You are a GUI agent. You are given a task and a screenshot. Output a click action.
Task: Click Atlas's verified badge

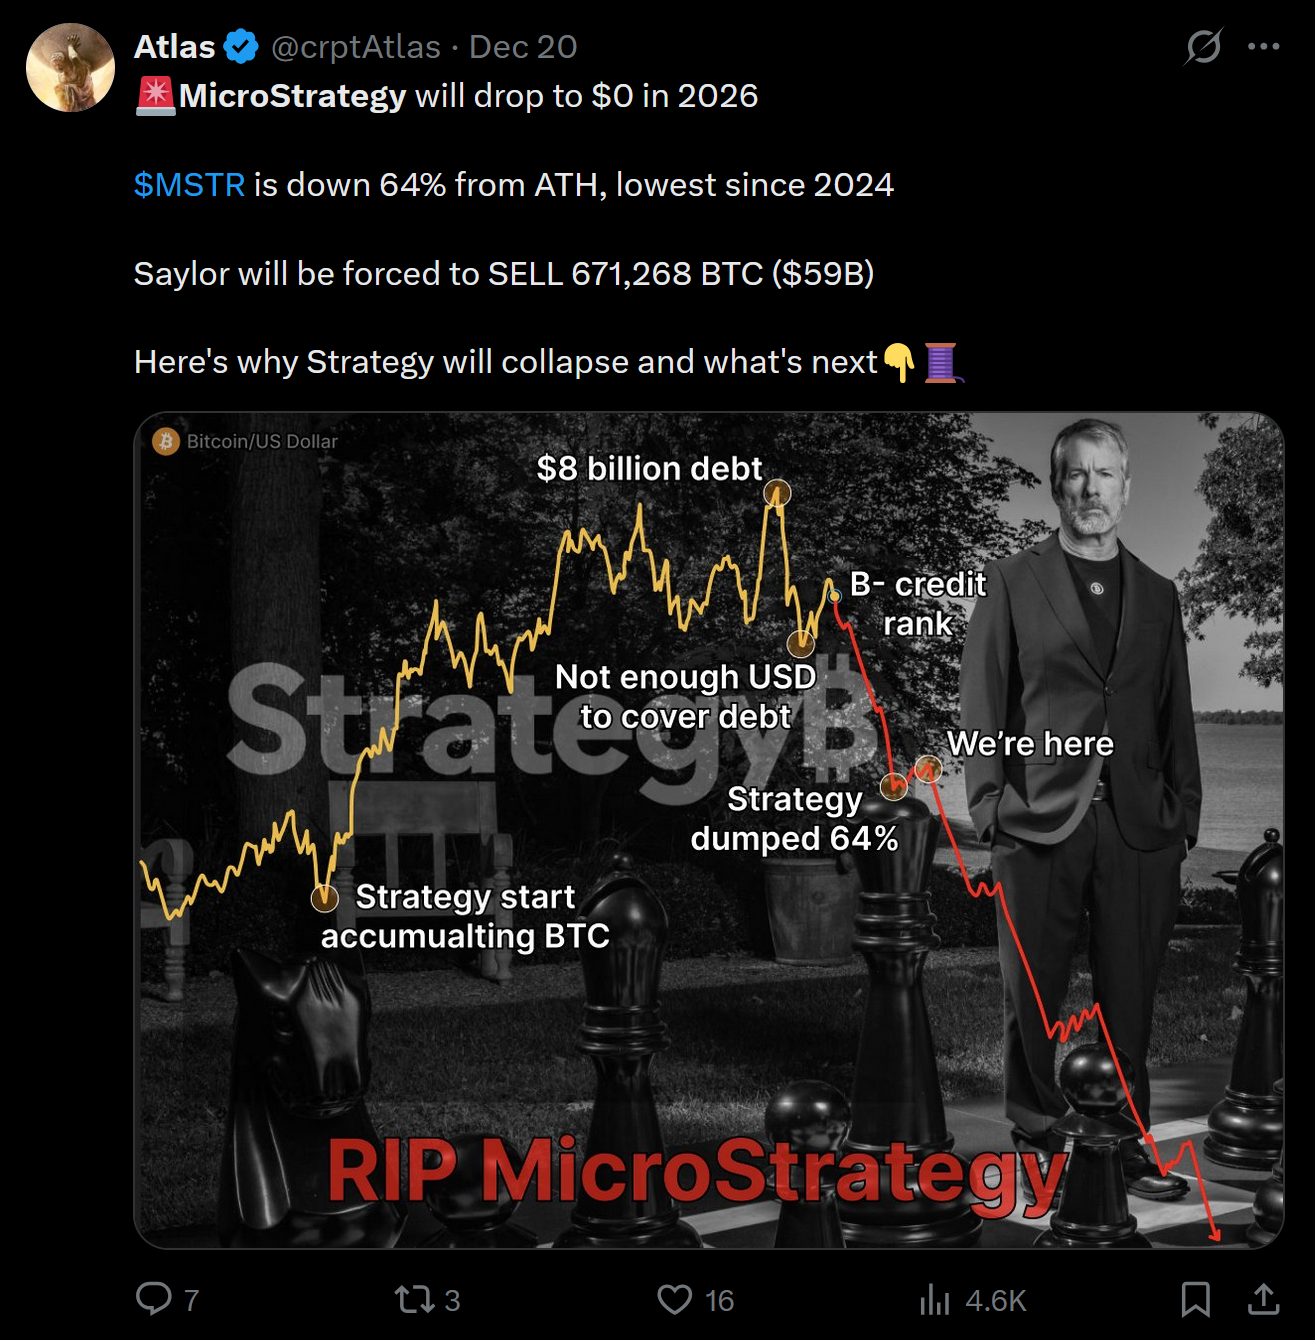[x=238, y=45]
